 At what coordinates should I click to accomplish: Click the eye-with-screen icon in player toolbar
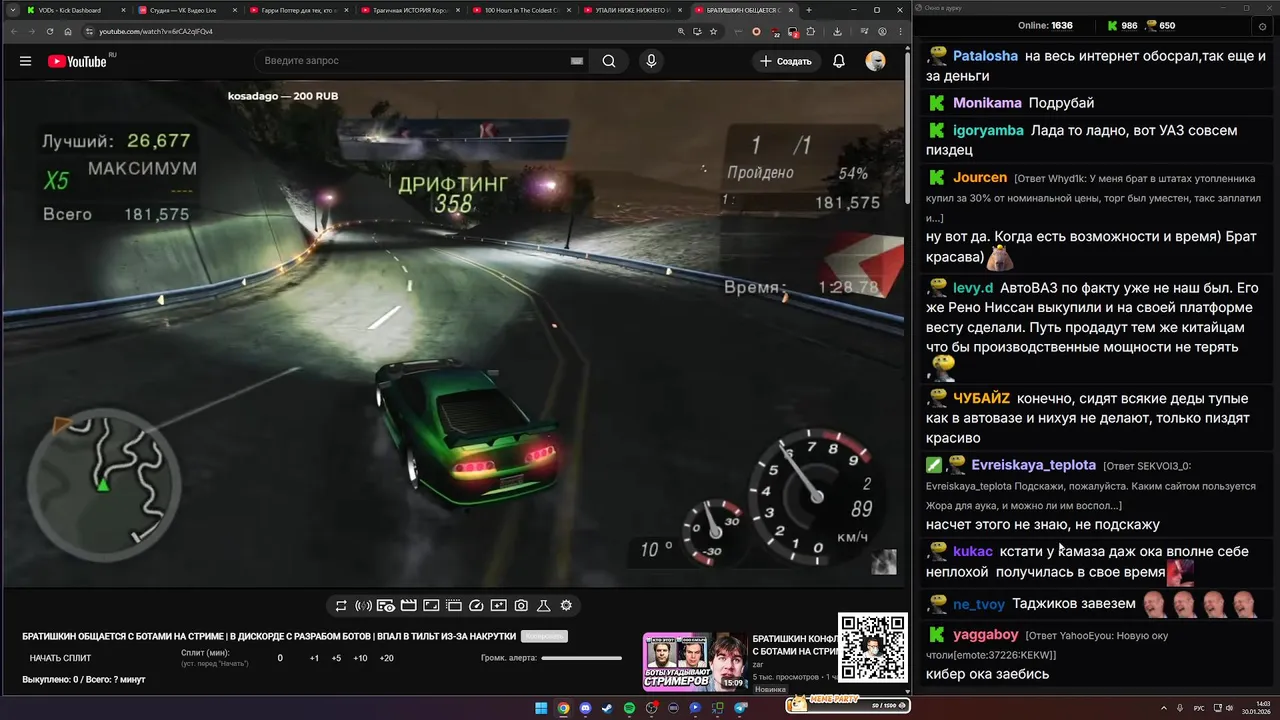(x=386, y=605)
